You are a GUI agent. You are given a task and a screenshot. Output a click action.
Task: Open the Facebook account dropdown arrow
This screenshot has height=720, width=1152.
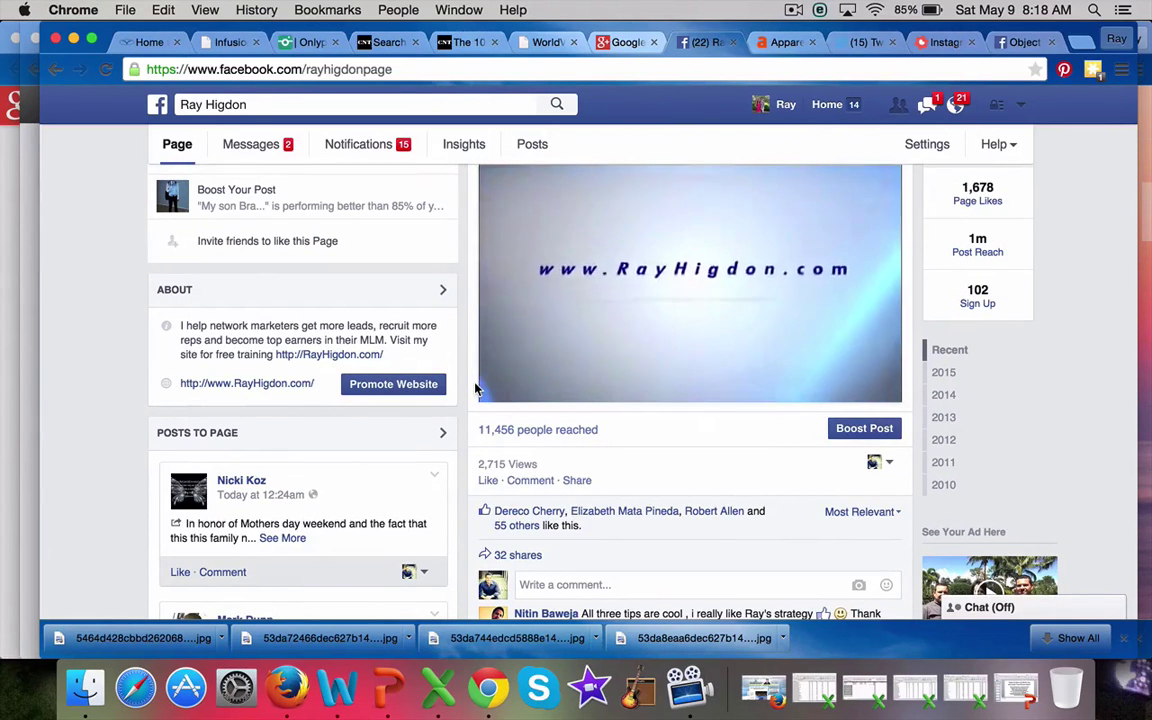1020,105
